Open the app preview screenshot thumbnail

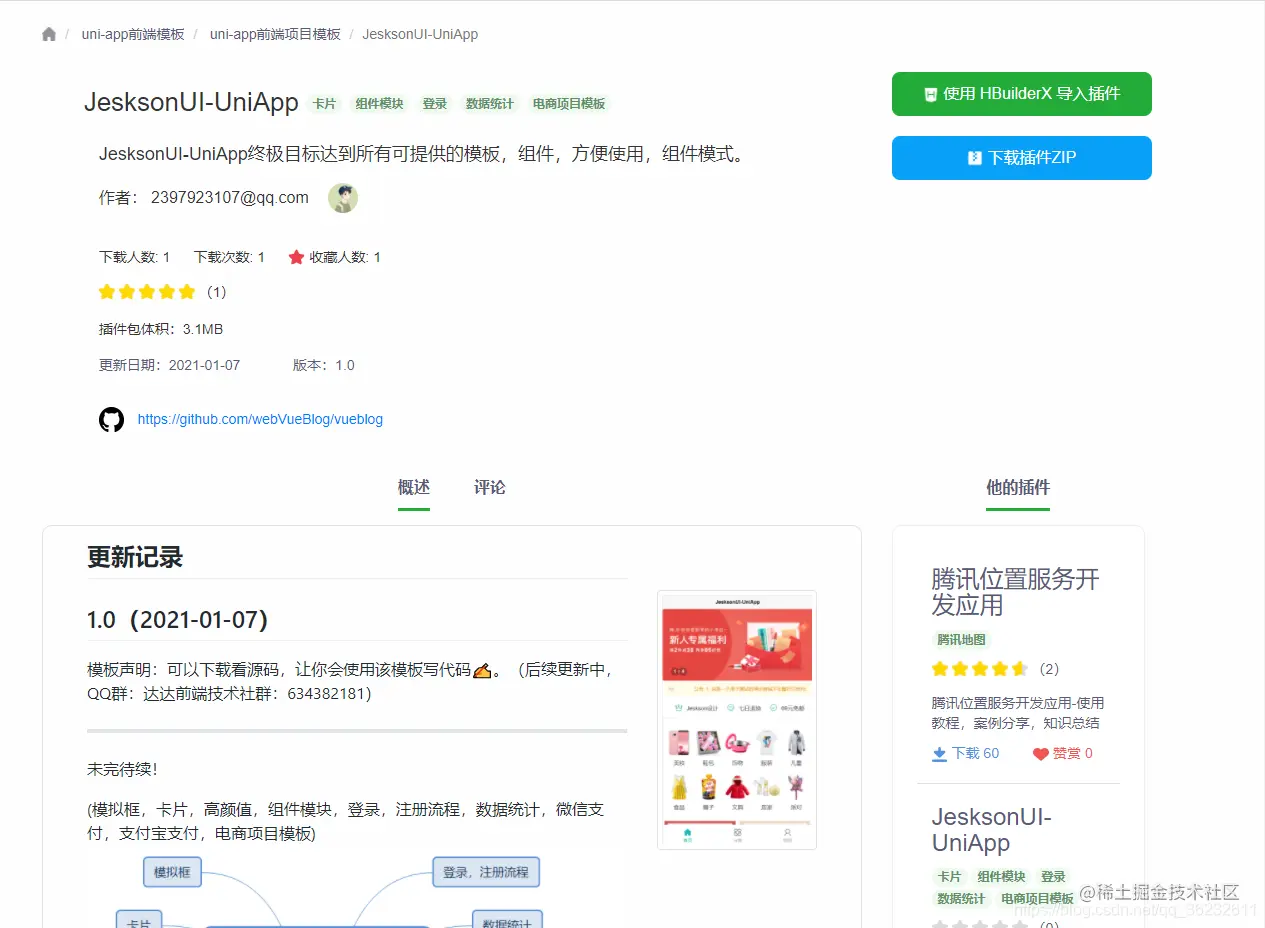pyautogui.click(x=737, y=720)
